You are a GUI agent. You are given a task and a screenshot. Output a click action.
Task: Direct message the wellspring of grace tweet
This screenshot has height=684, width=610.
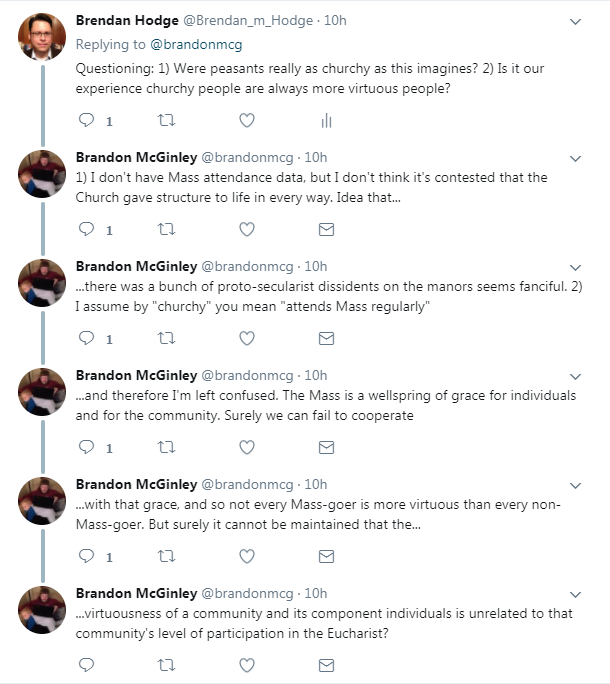click(325, 446)
